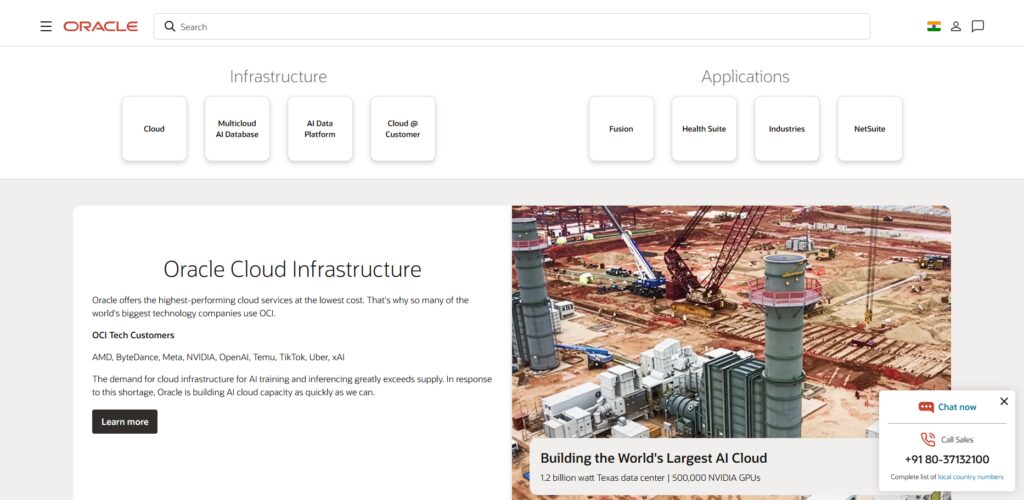Click the Applications section heading

[745, 76]
